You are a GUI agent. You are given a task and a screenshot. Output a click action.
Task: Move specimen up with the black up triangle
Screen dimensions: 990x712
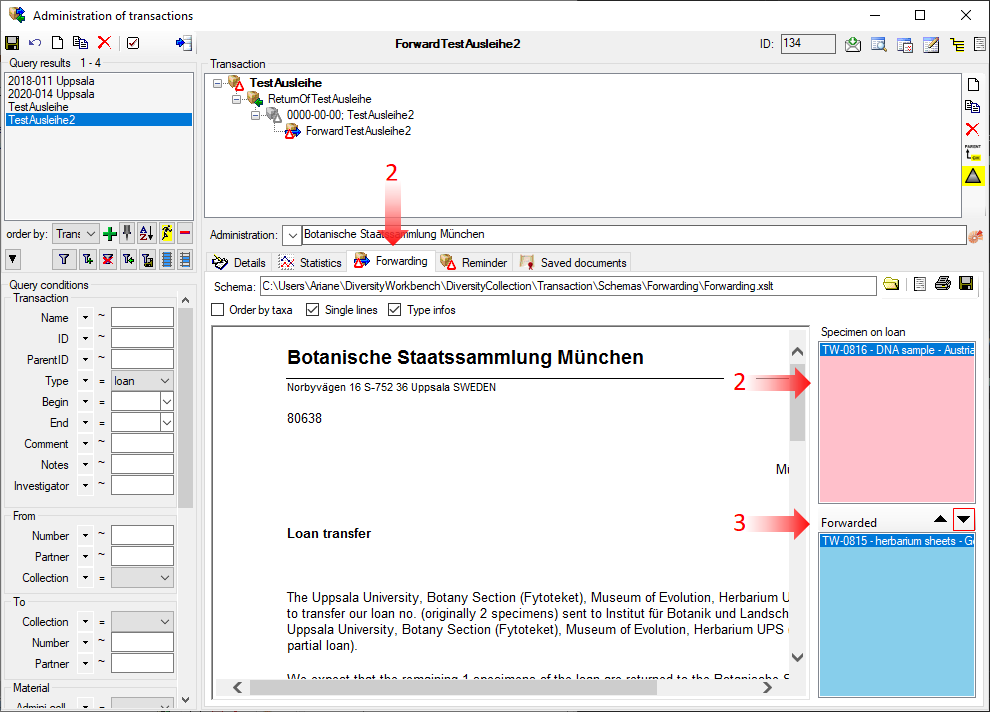point(940,519)
